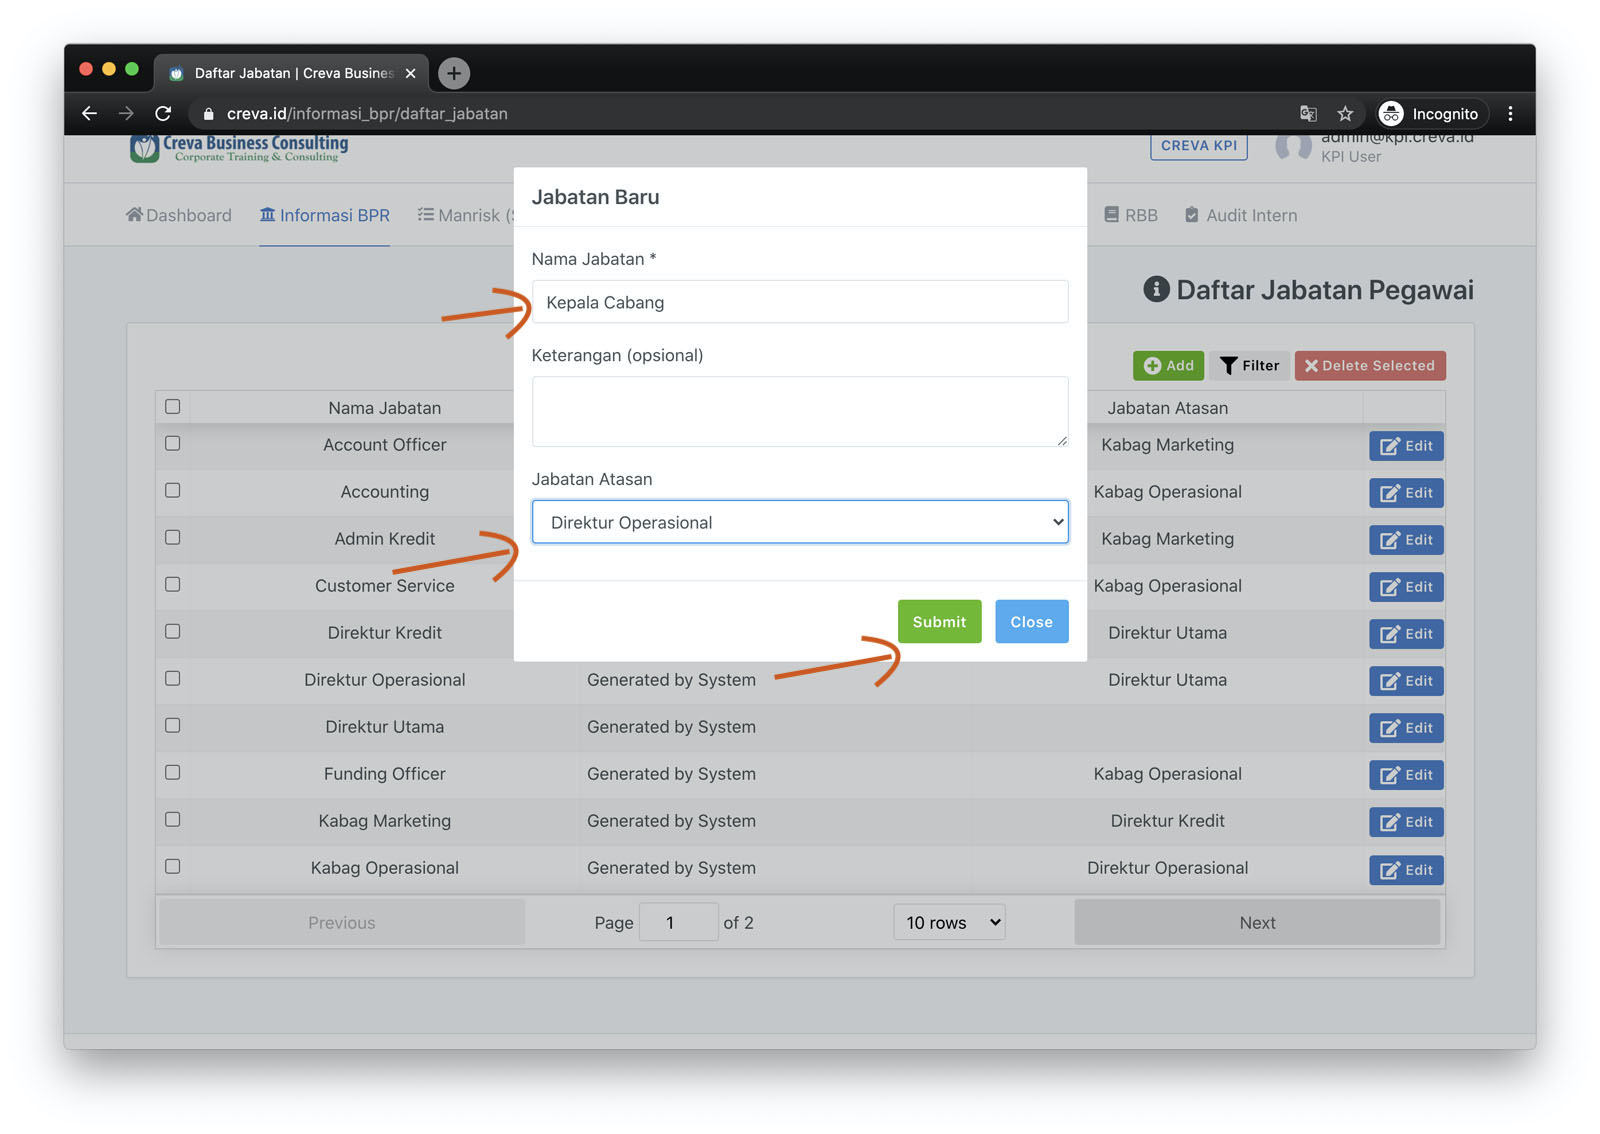The image size is (1600, 1134).
Task: Click the Jabatan Atasan column header
Action: pyautogui.click(x=1167, y=408)
